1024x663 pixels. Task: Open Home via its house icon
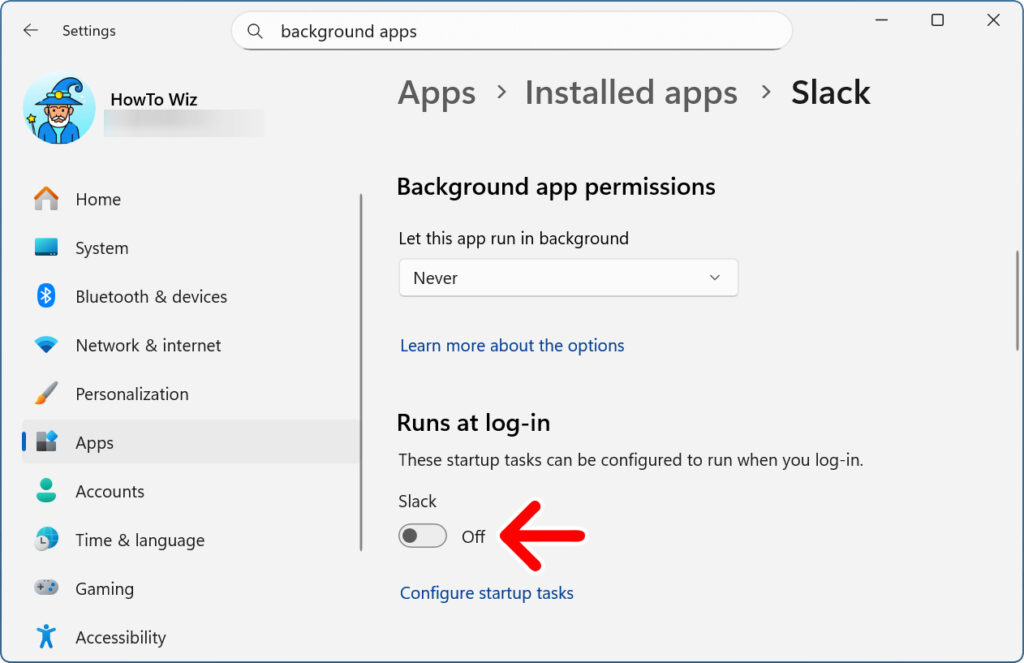coord(46,199)
